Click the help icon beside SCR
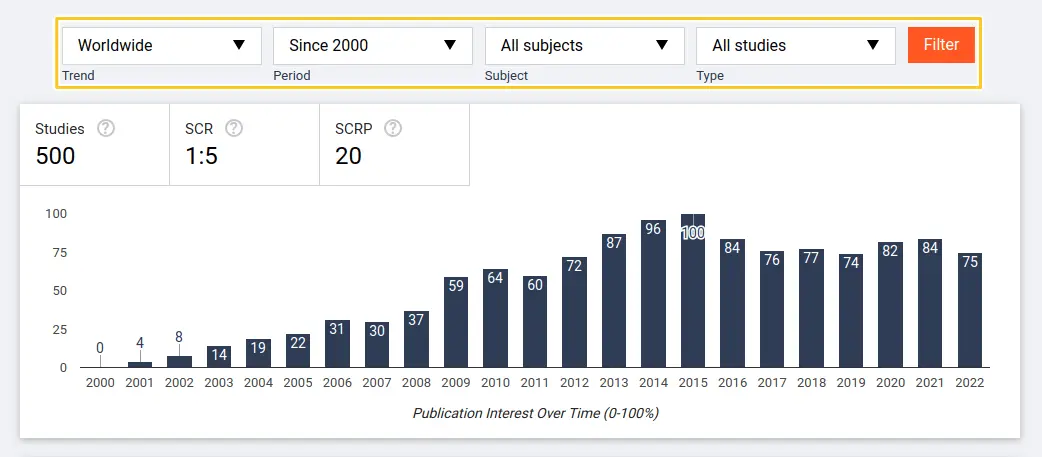This screenshot has width=1042, height=457. pyautogui.click(x=234, y=128)
